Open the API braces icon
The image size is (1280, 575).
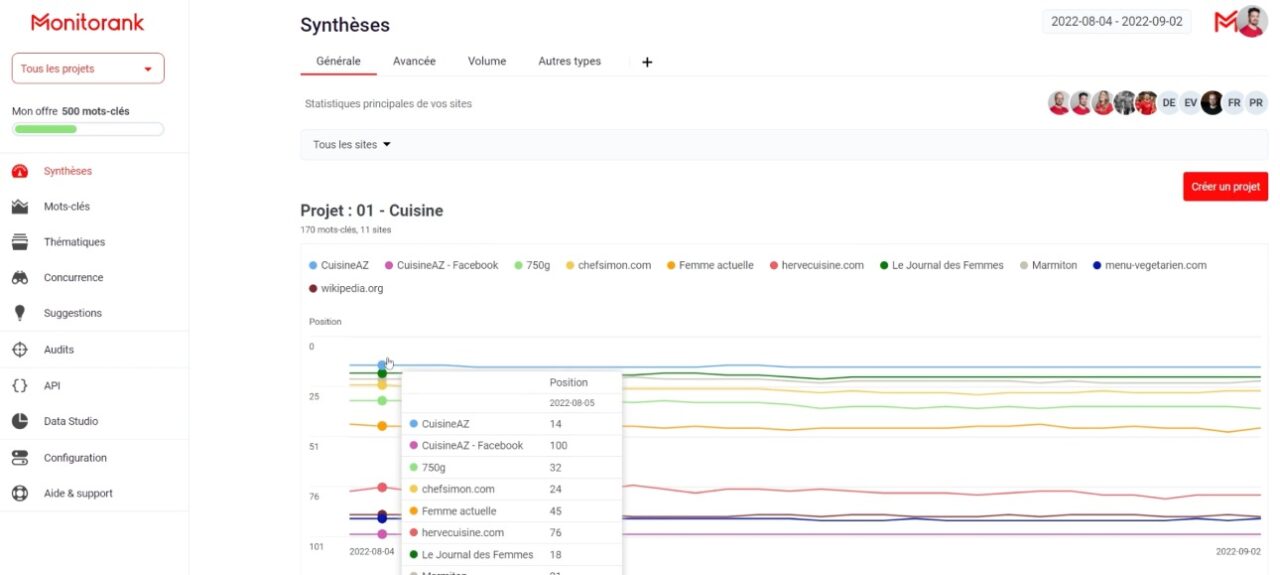pyautogui.click(x=20, y=386)
